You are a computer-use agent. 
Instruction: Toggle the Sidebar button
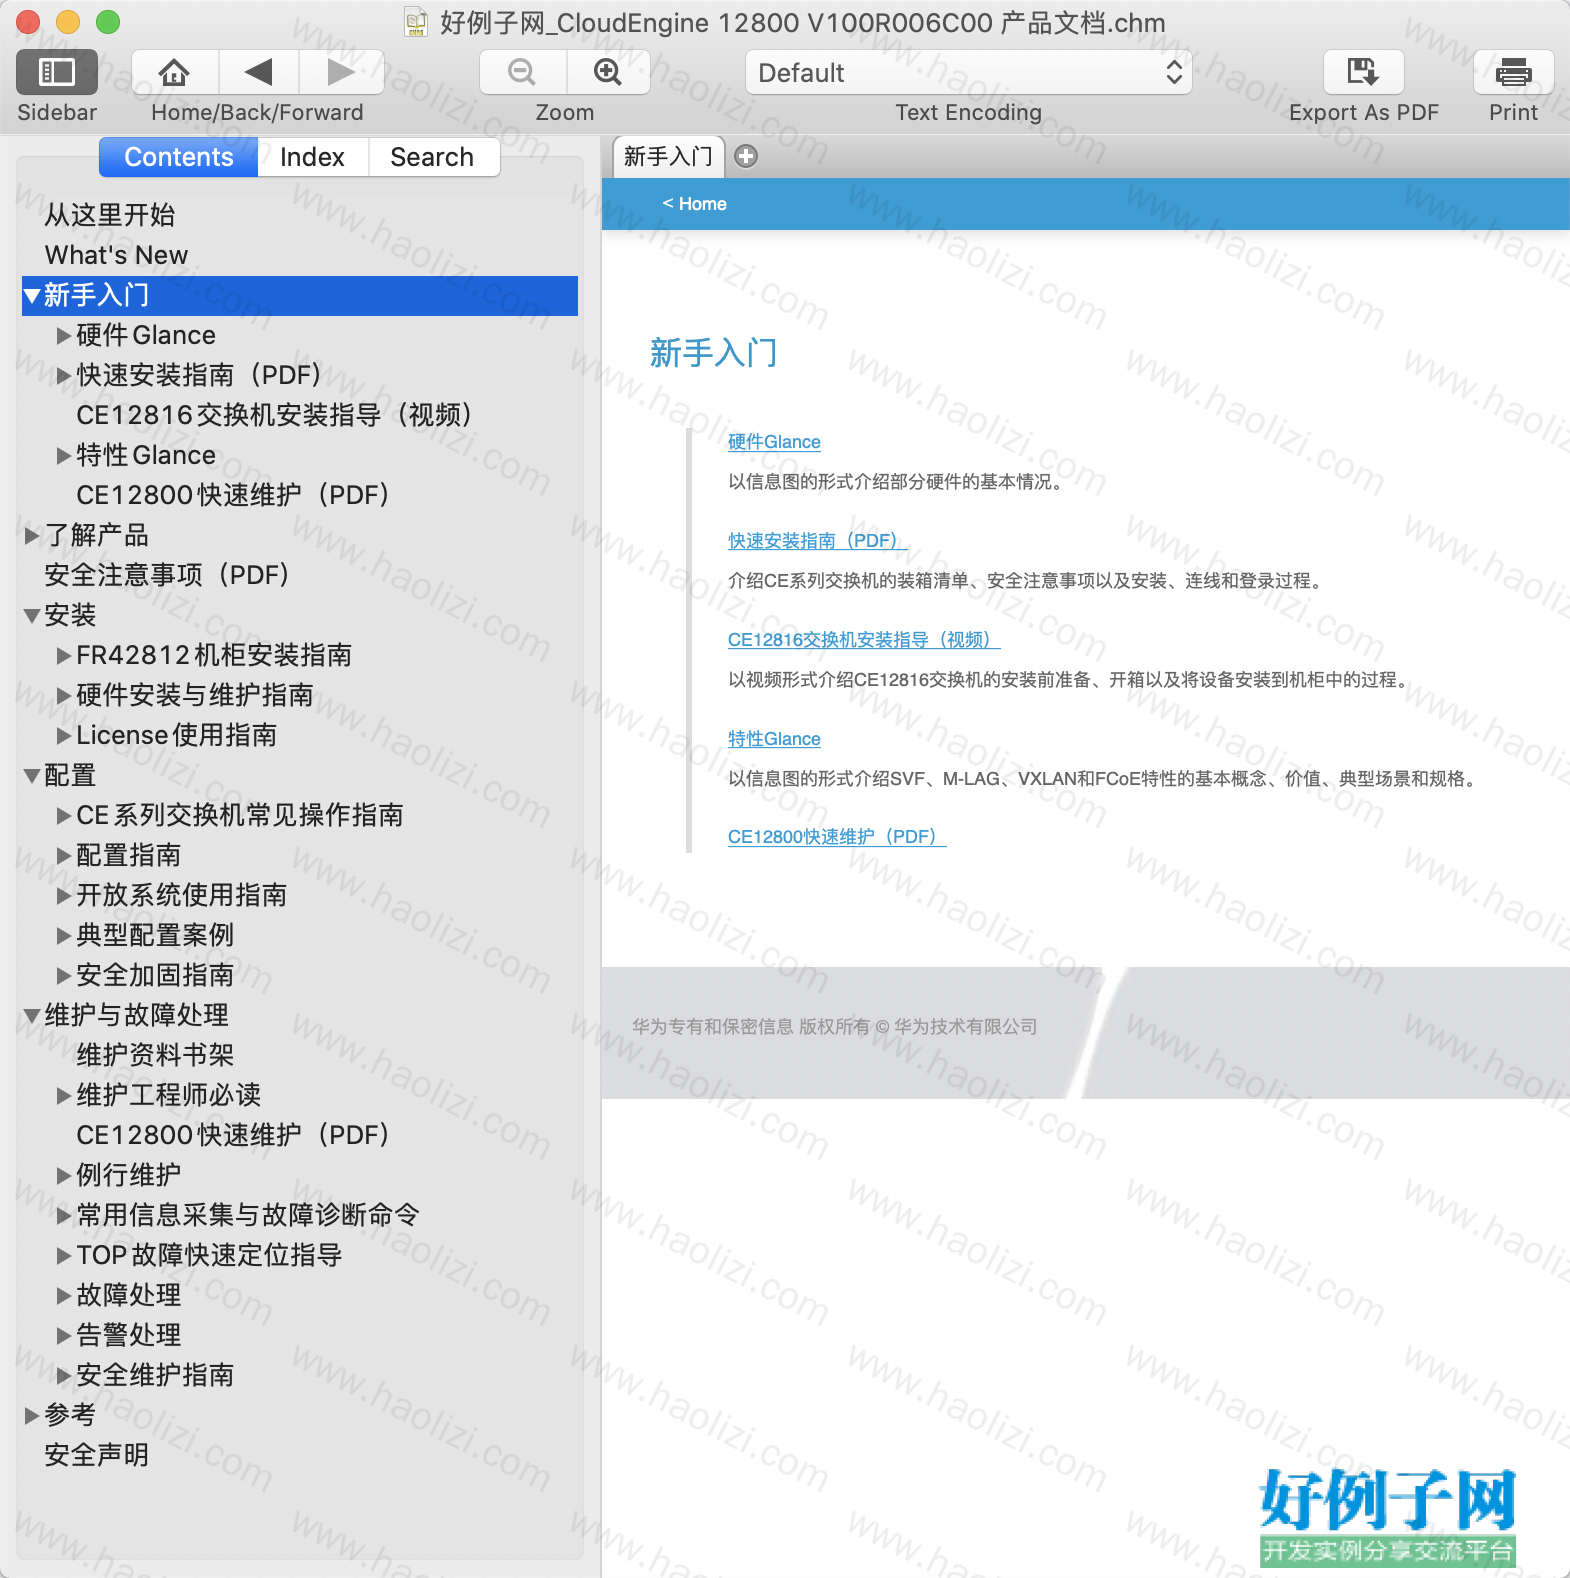point(57,72)
